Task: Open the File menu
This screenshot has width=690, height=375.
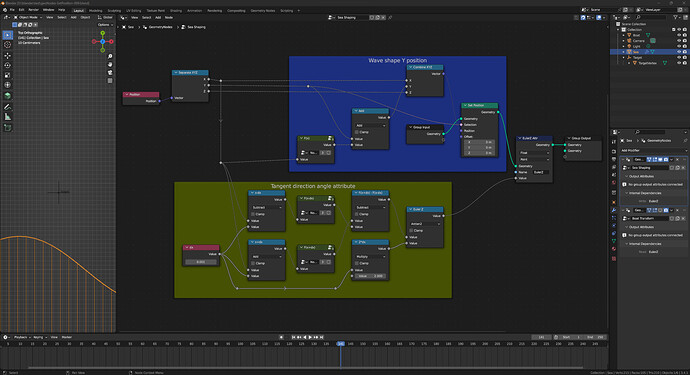Action: pos(12,10)
